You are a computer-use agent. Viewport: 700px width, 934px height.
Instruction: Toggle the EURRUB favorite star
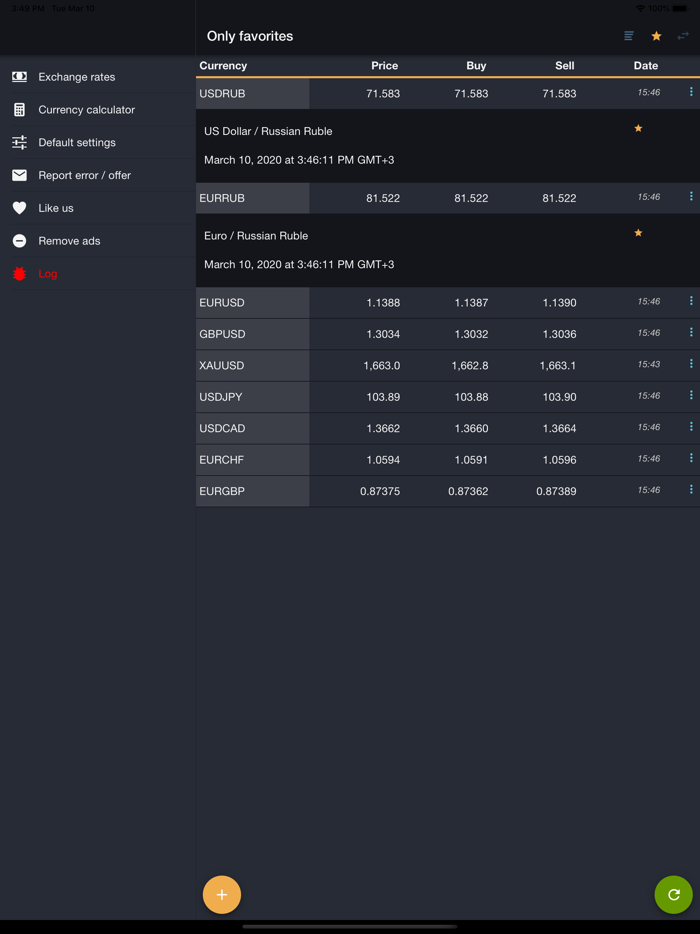pyautogui.click(x=638, y=232)
